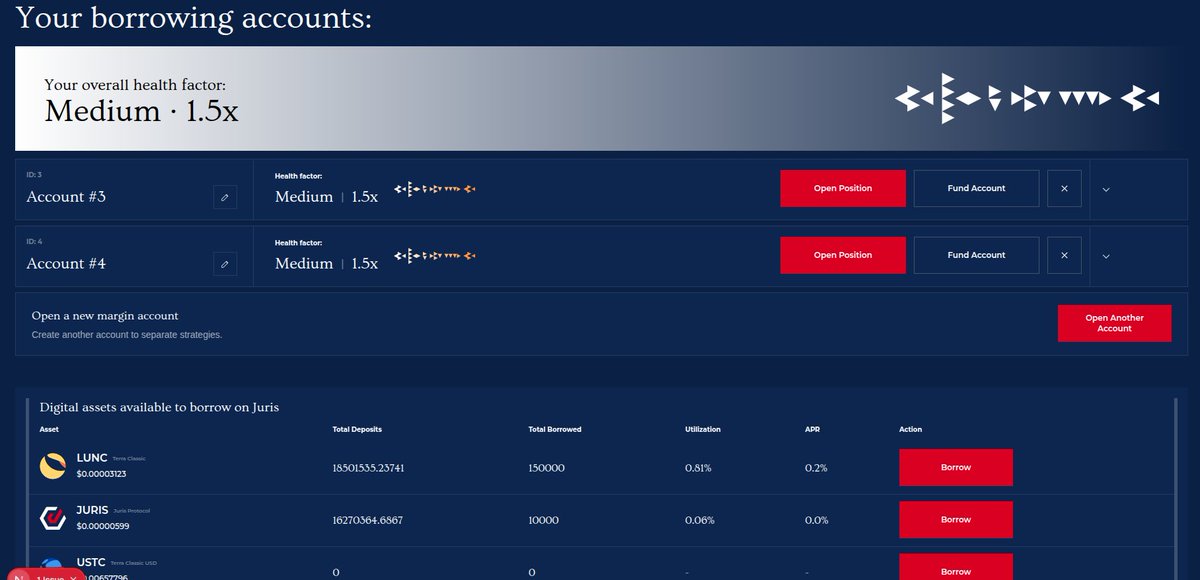Click the APR column header
This screenshot has height=580, width=1200.
812,429
